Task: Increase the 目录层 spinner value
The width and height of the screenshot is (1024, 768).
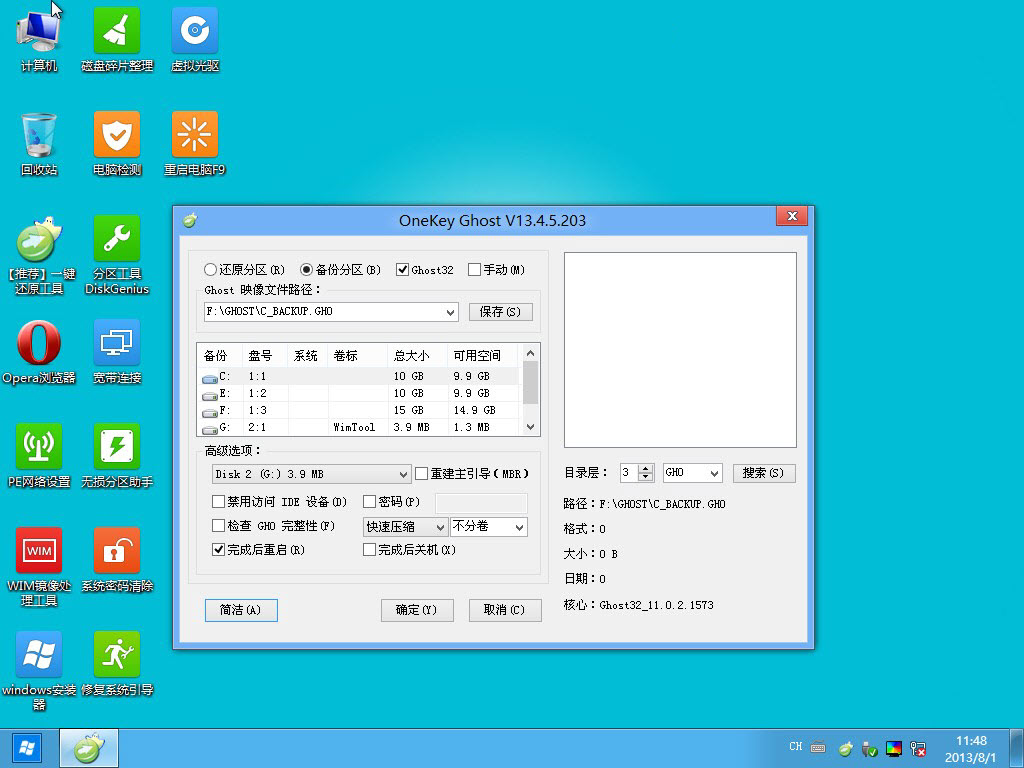Action: pyautogui.click(x=646, y=468)
